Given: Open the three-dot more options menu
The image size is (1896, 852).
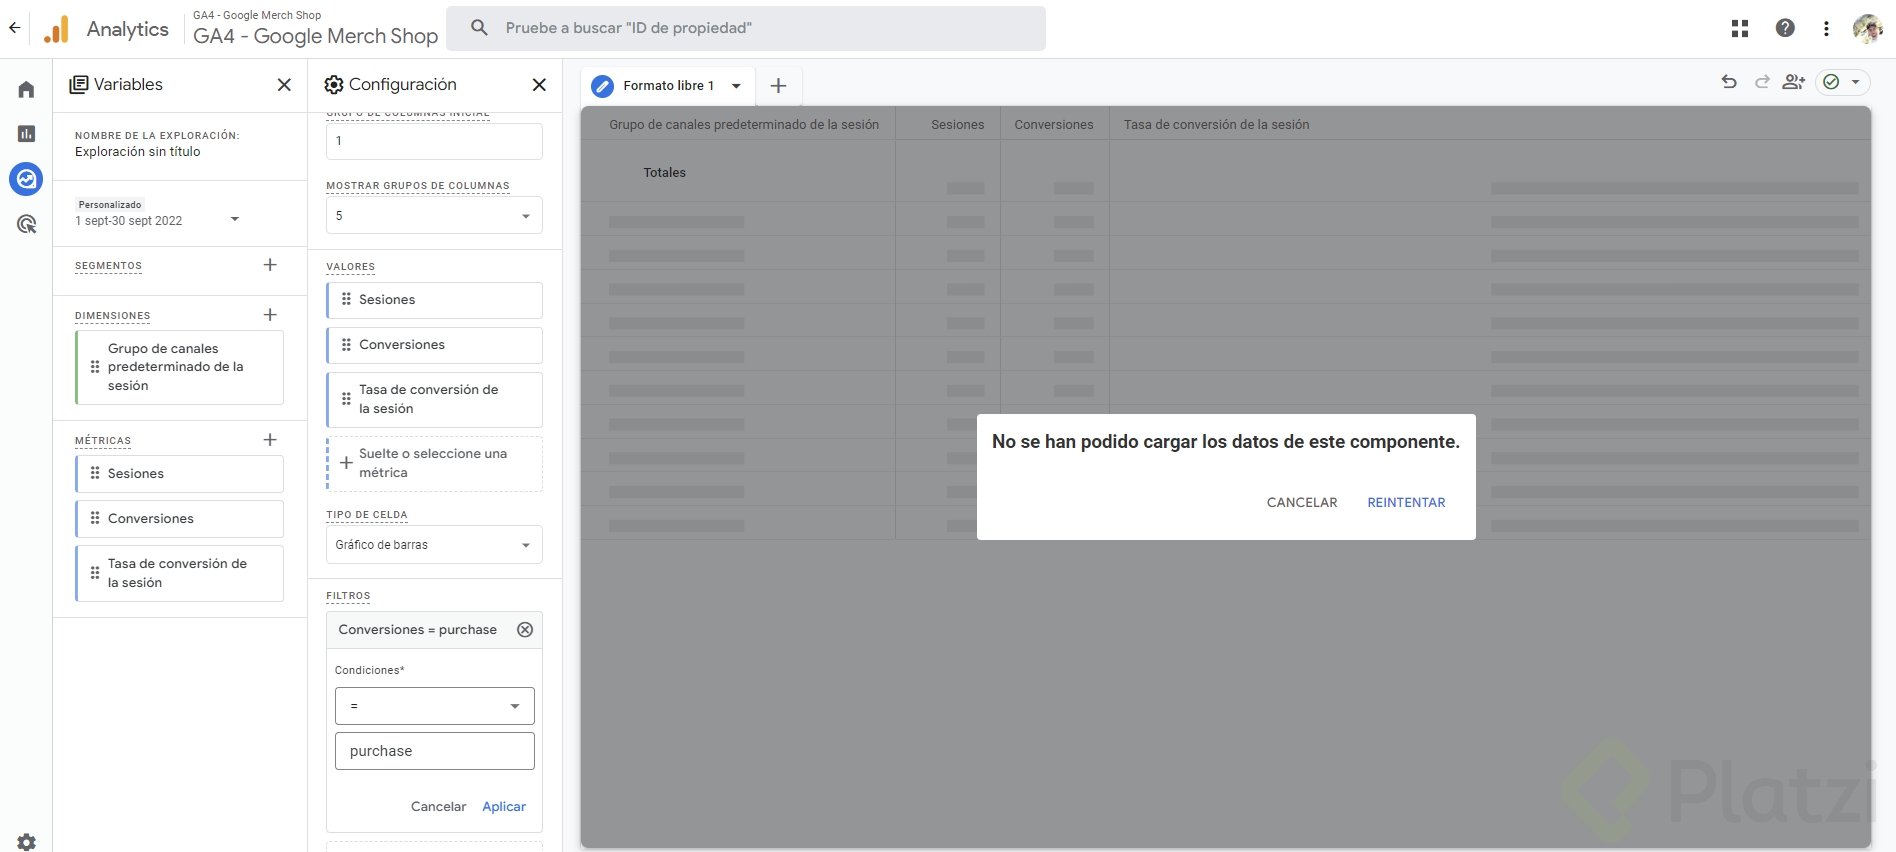Looking at the screenshot, I should [x=1826, y=29].
